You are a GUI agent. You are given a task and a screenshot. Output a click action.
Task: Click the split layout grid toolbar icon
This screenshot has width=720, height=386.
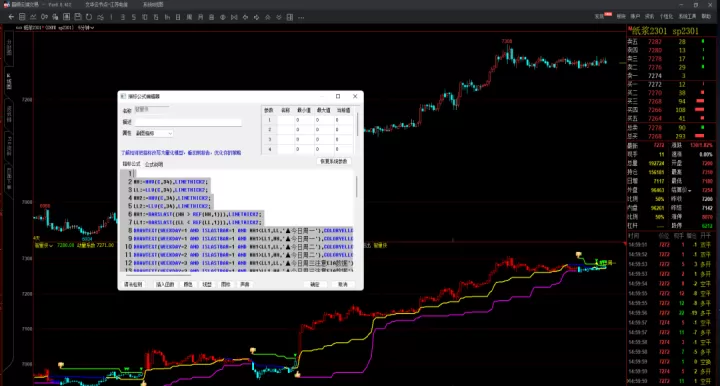290,17
